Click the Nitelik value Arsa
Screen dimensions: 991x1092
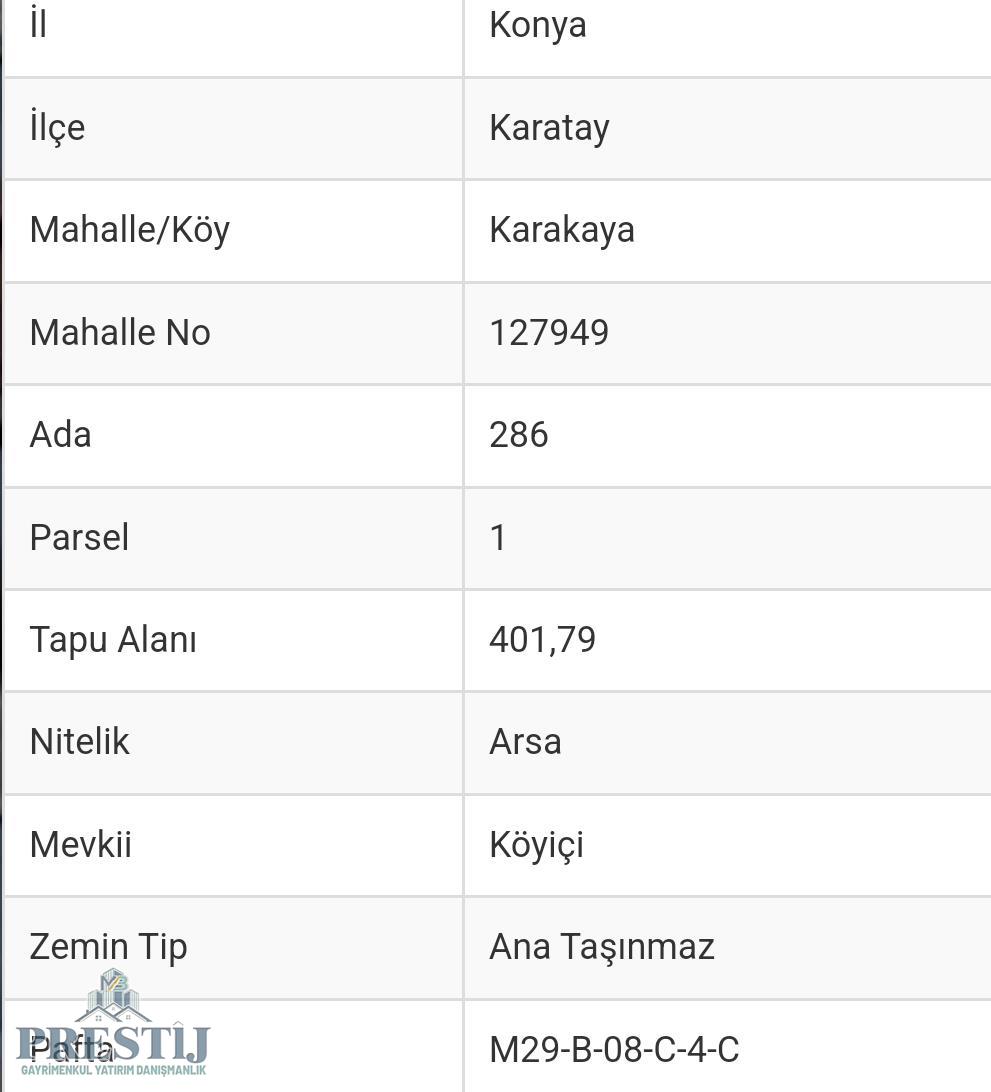point(525,742)
